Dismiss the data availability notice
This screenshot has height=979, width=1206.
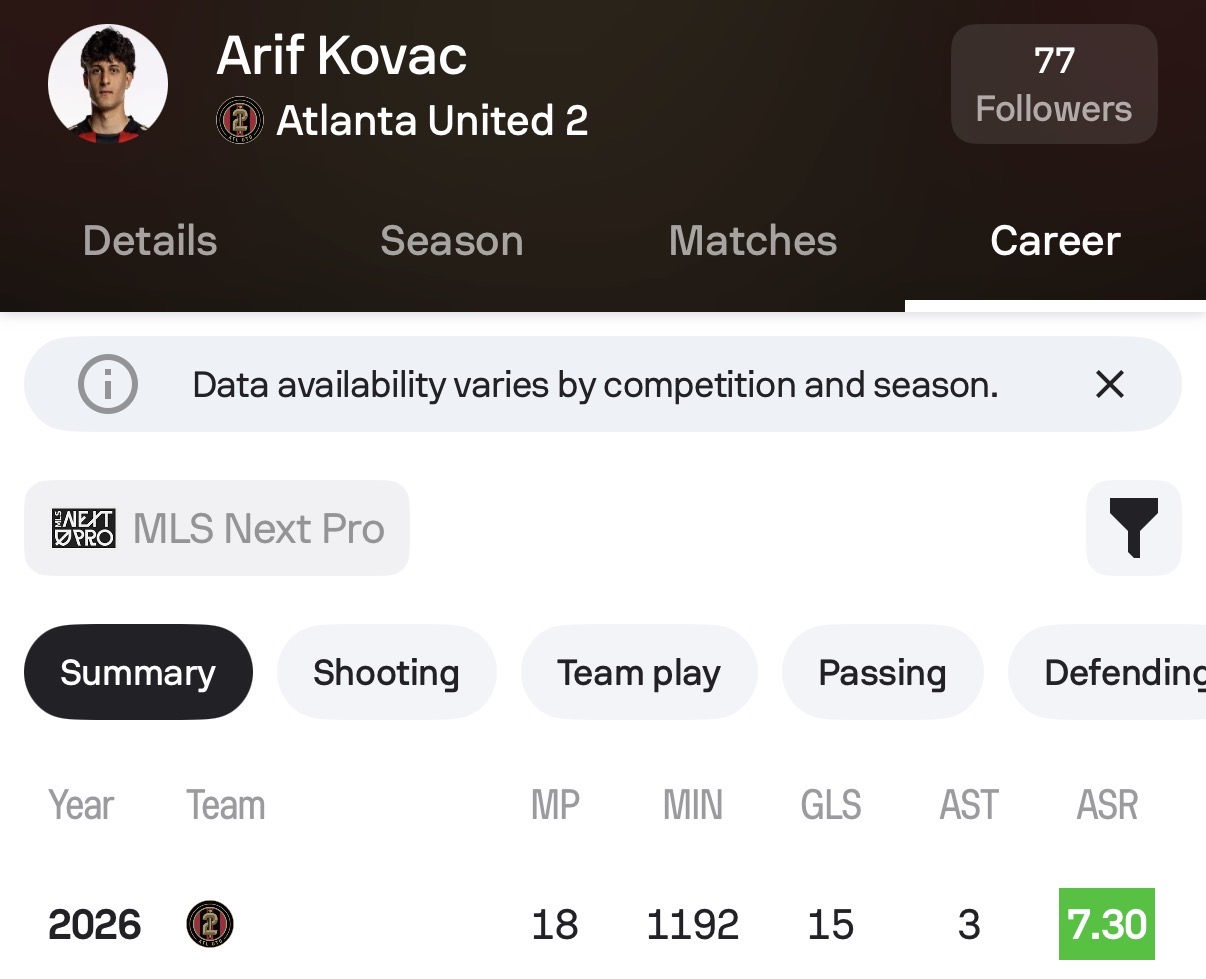pos(1110,384)
